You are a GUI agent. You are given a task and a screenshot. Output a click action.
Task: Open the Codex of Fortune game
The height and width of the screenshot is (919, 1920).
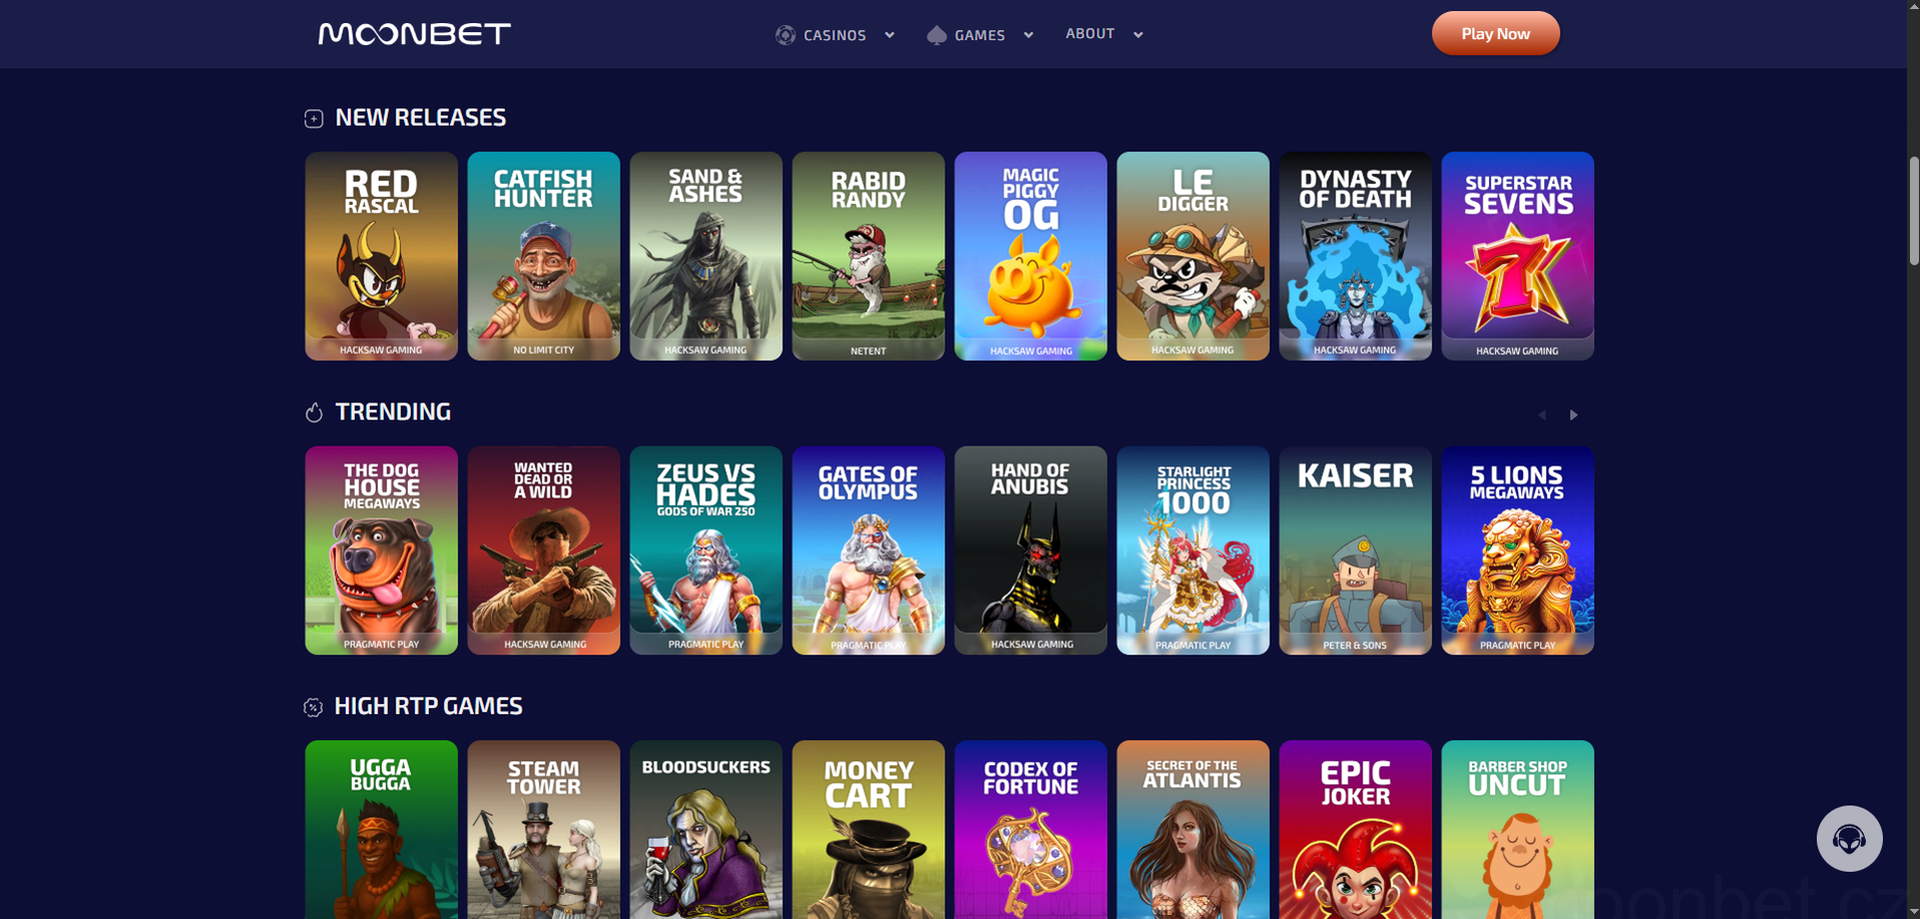click(x=1030, y=830)
